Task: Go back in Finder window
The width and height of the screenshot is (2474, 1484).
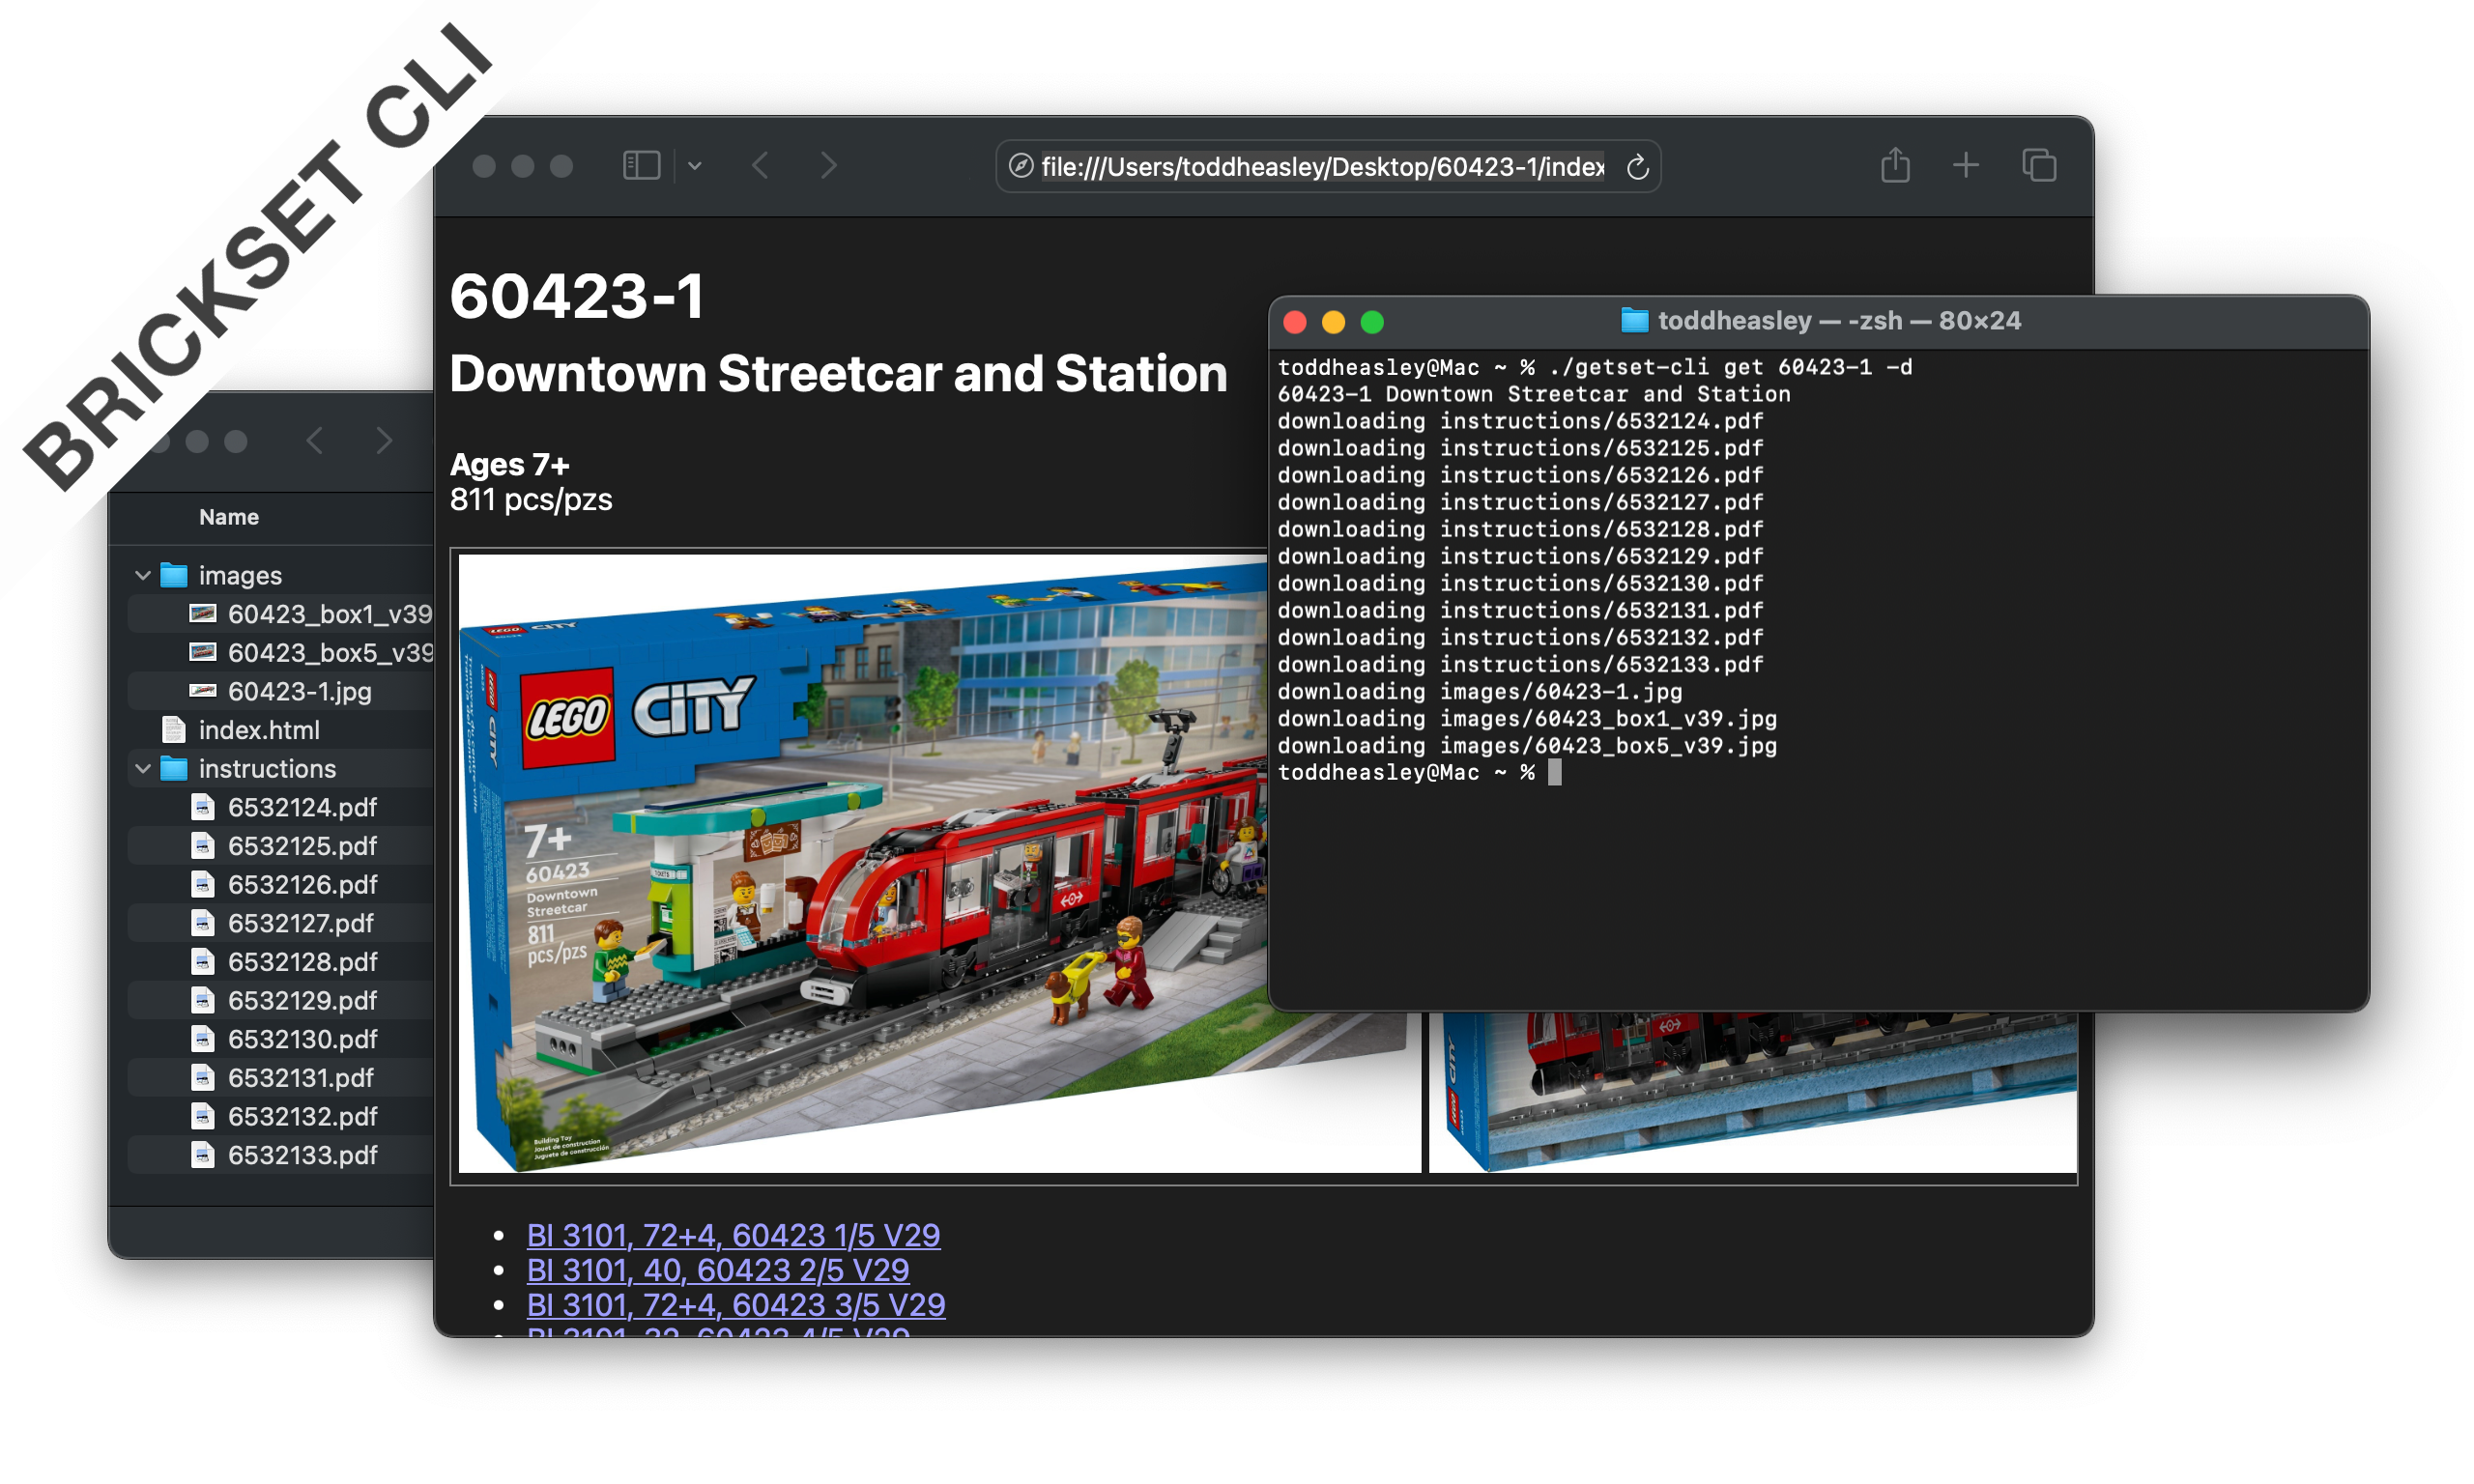Action: (315, 441)
